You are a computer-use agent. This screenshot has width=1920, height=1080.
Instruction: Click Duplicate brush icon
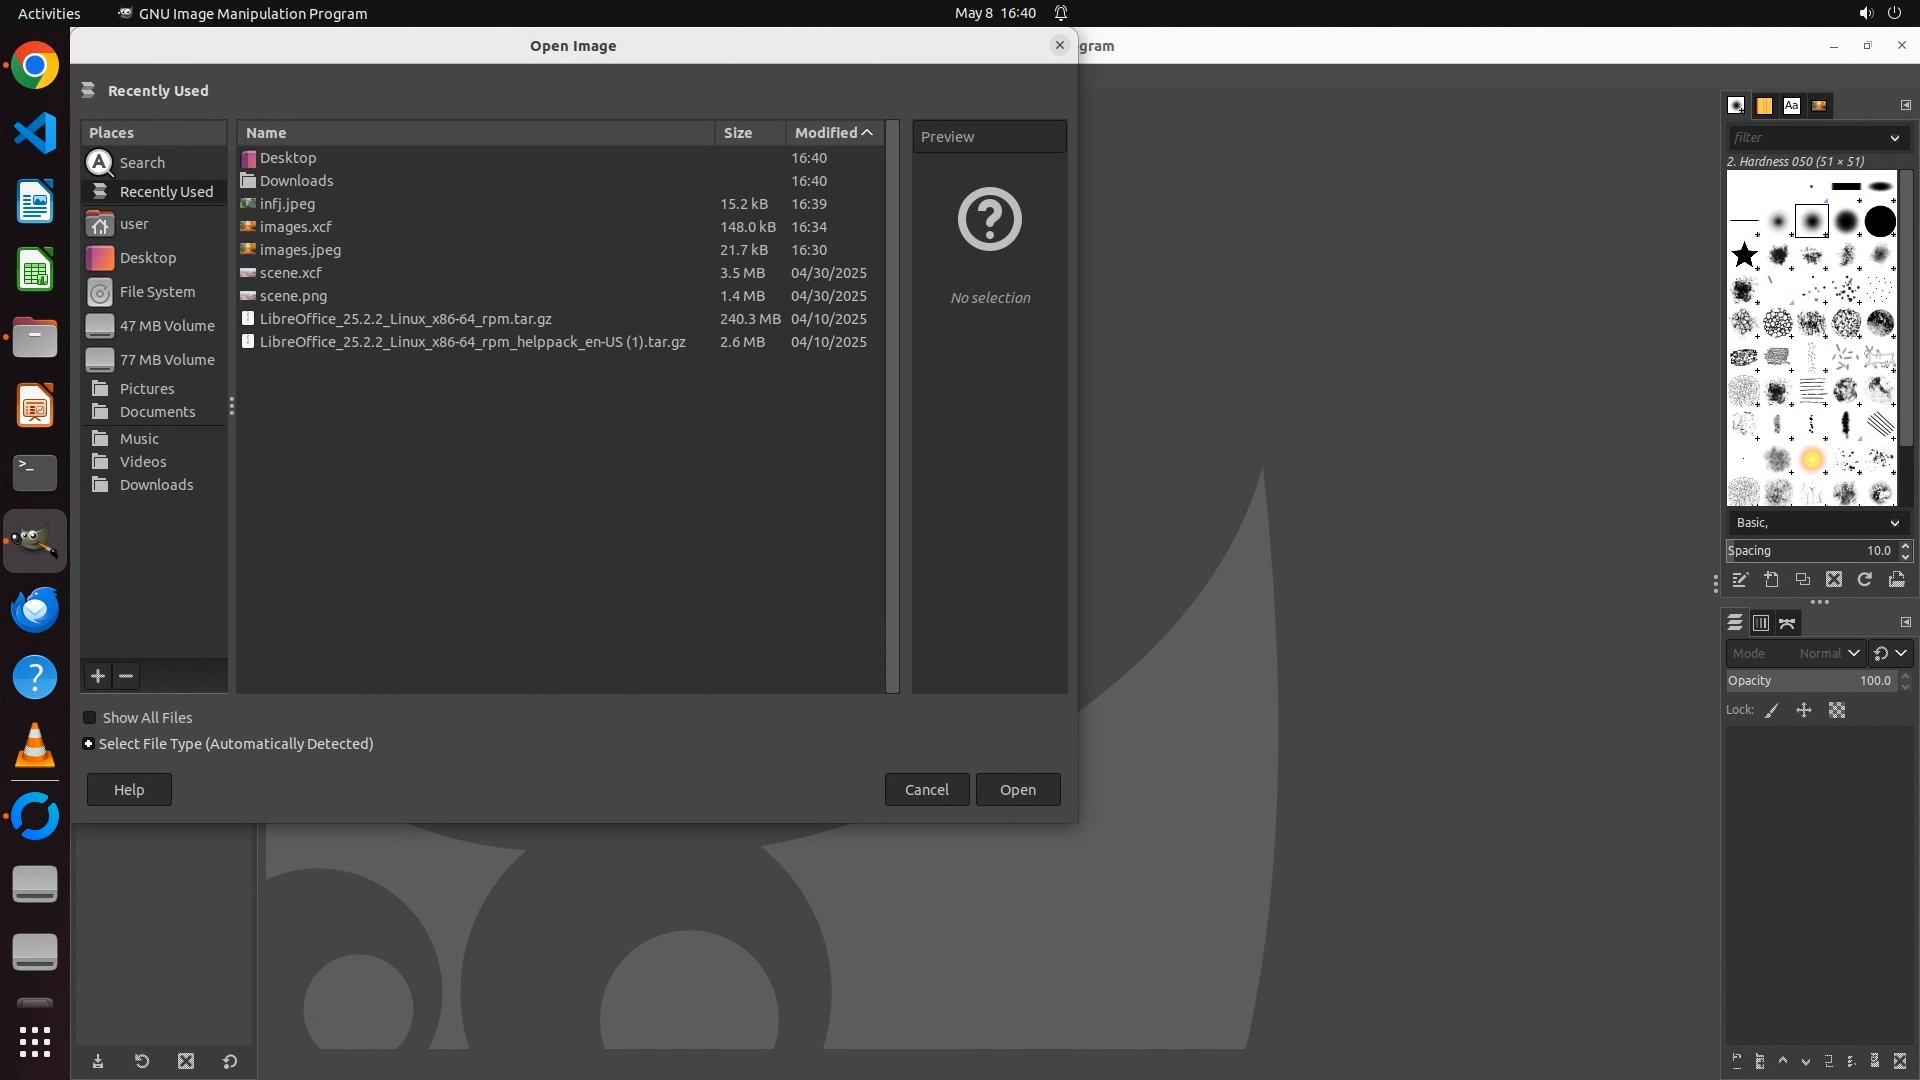click(1802, 580)
